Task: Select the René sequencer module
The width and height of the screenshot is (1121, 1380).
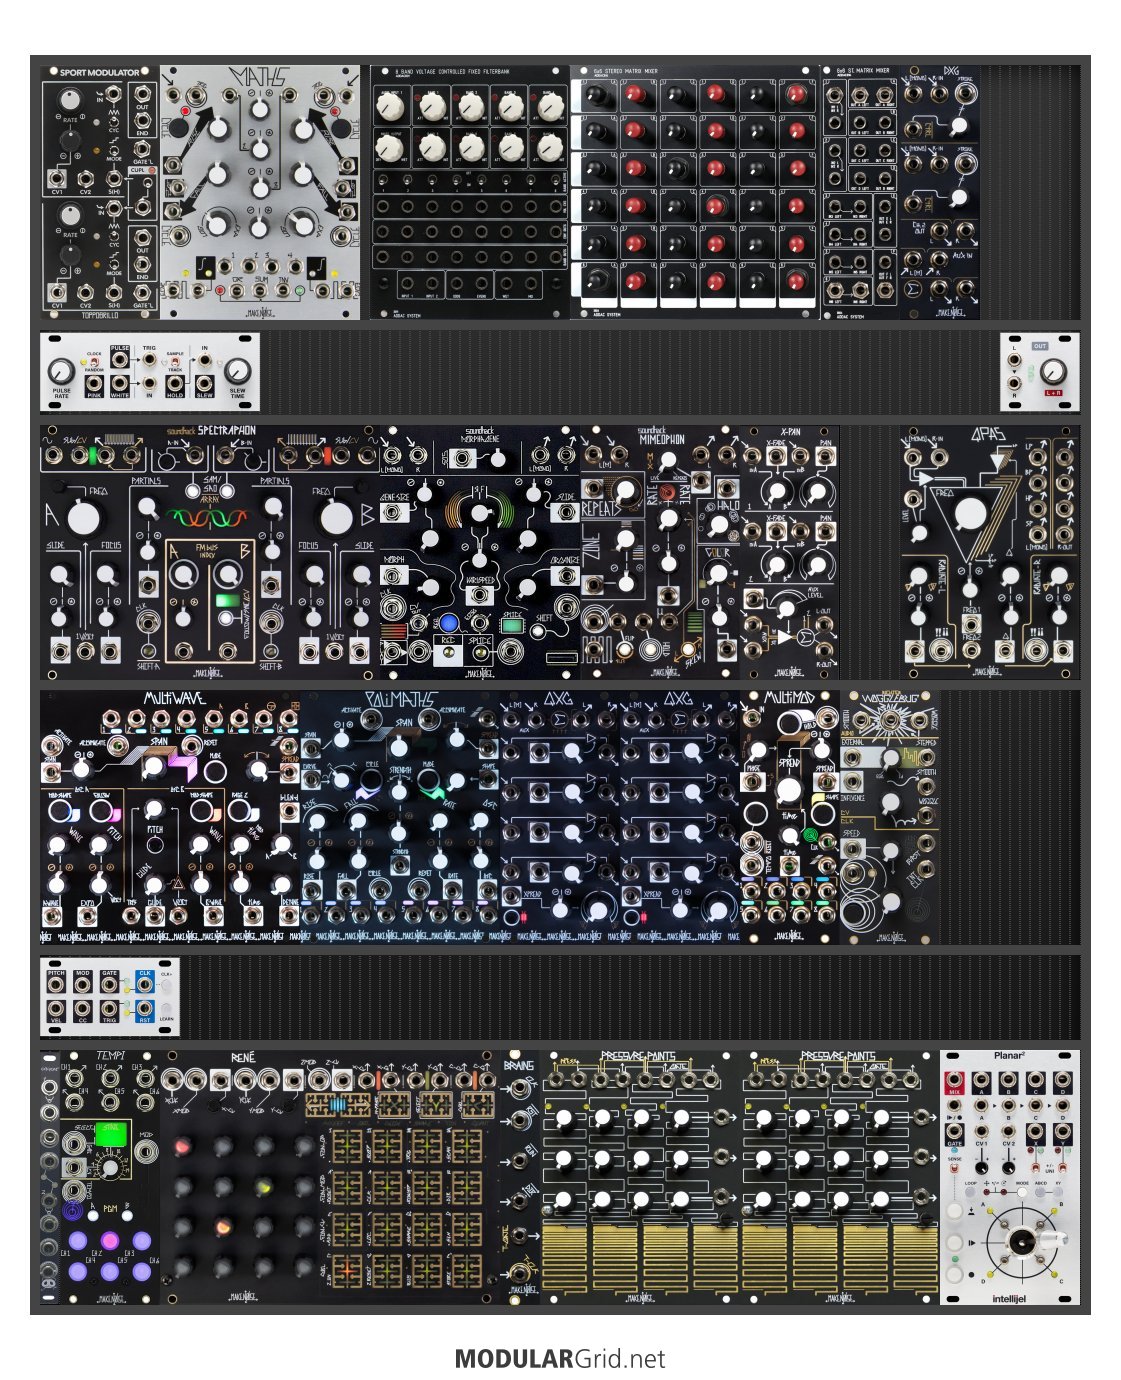Action: [x=330, y=1177]
